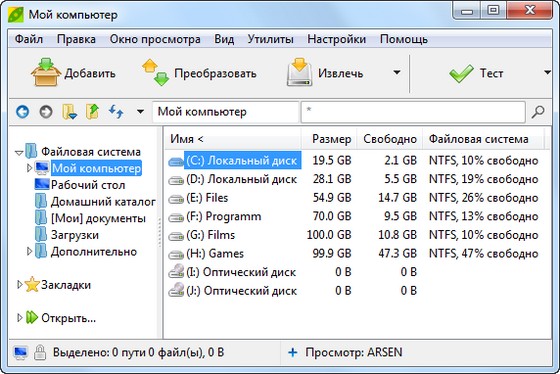The width and height of the screenshot is (560, 374).
Task: Click the go up one folder icon
Action: point(92,112)
